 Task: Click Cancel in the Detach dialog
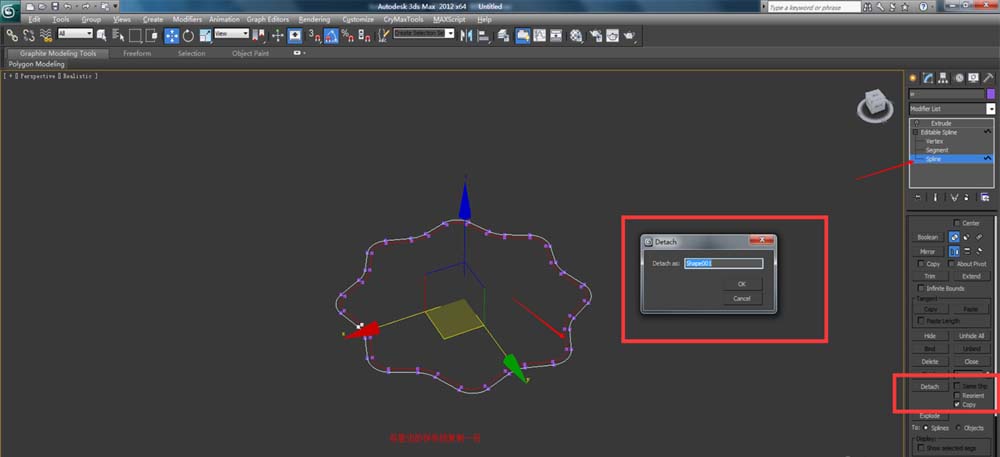742,298
